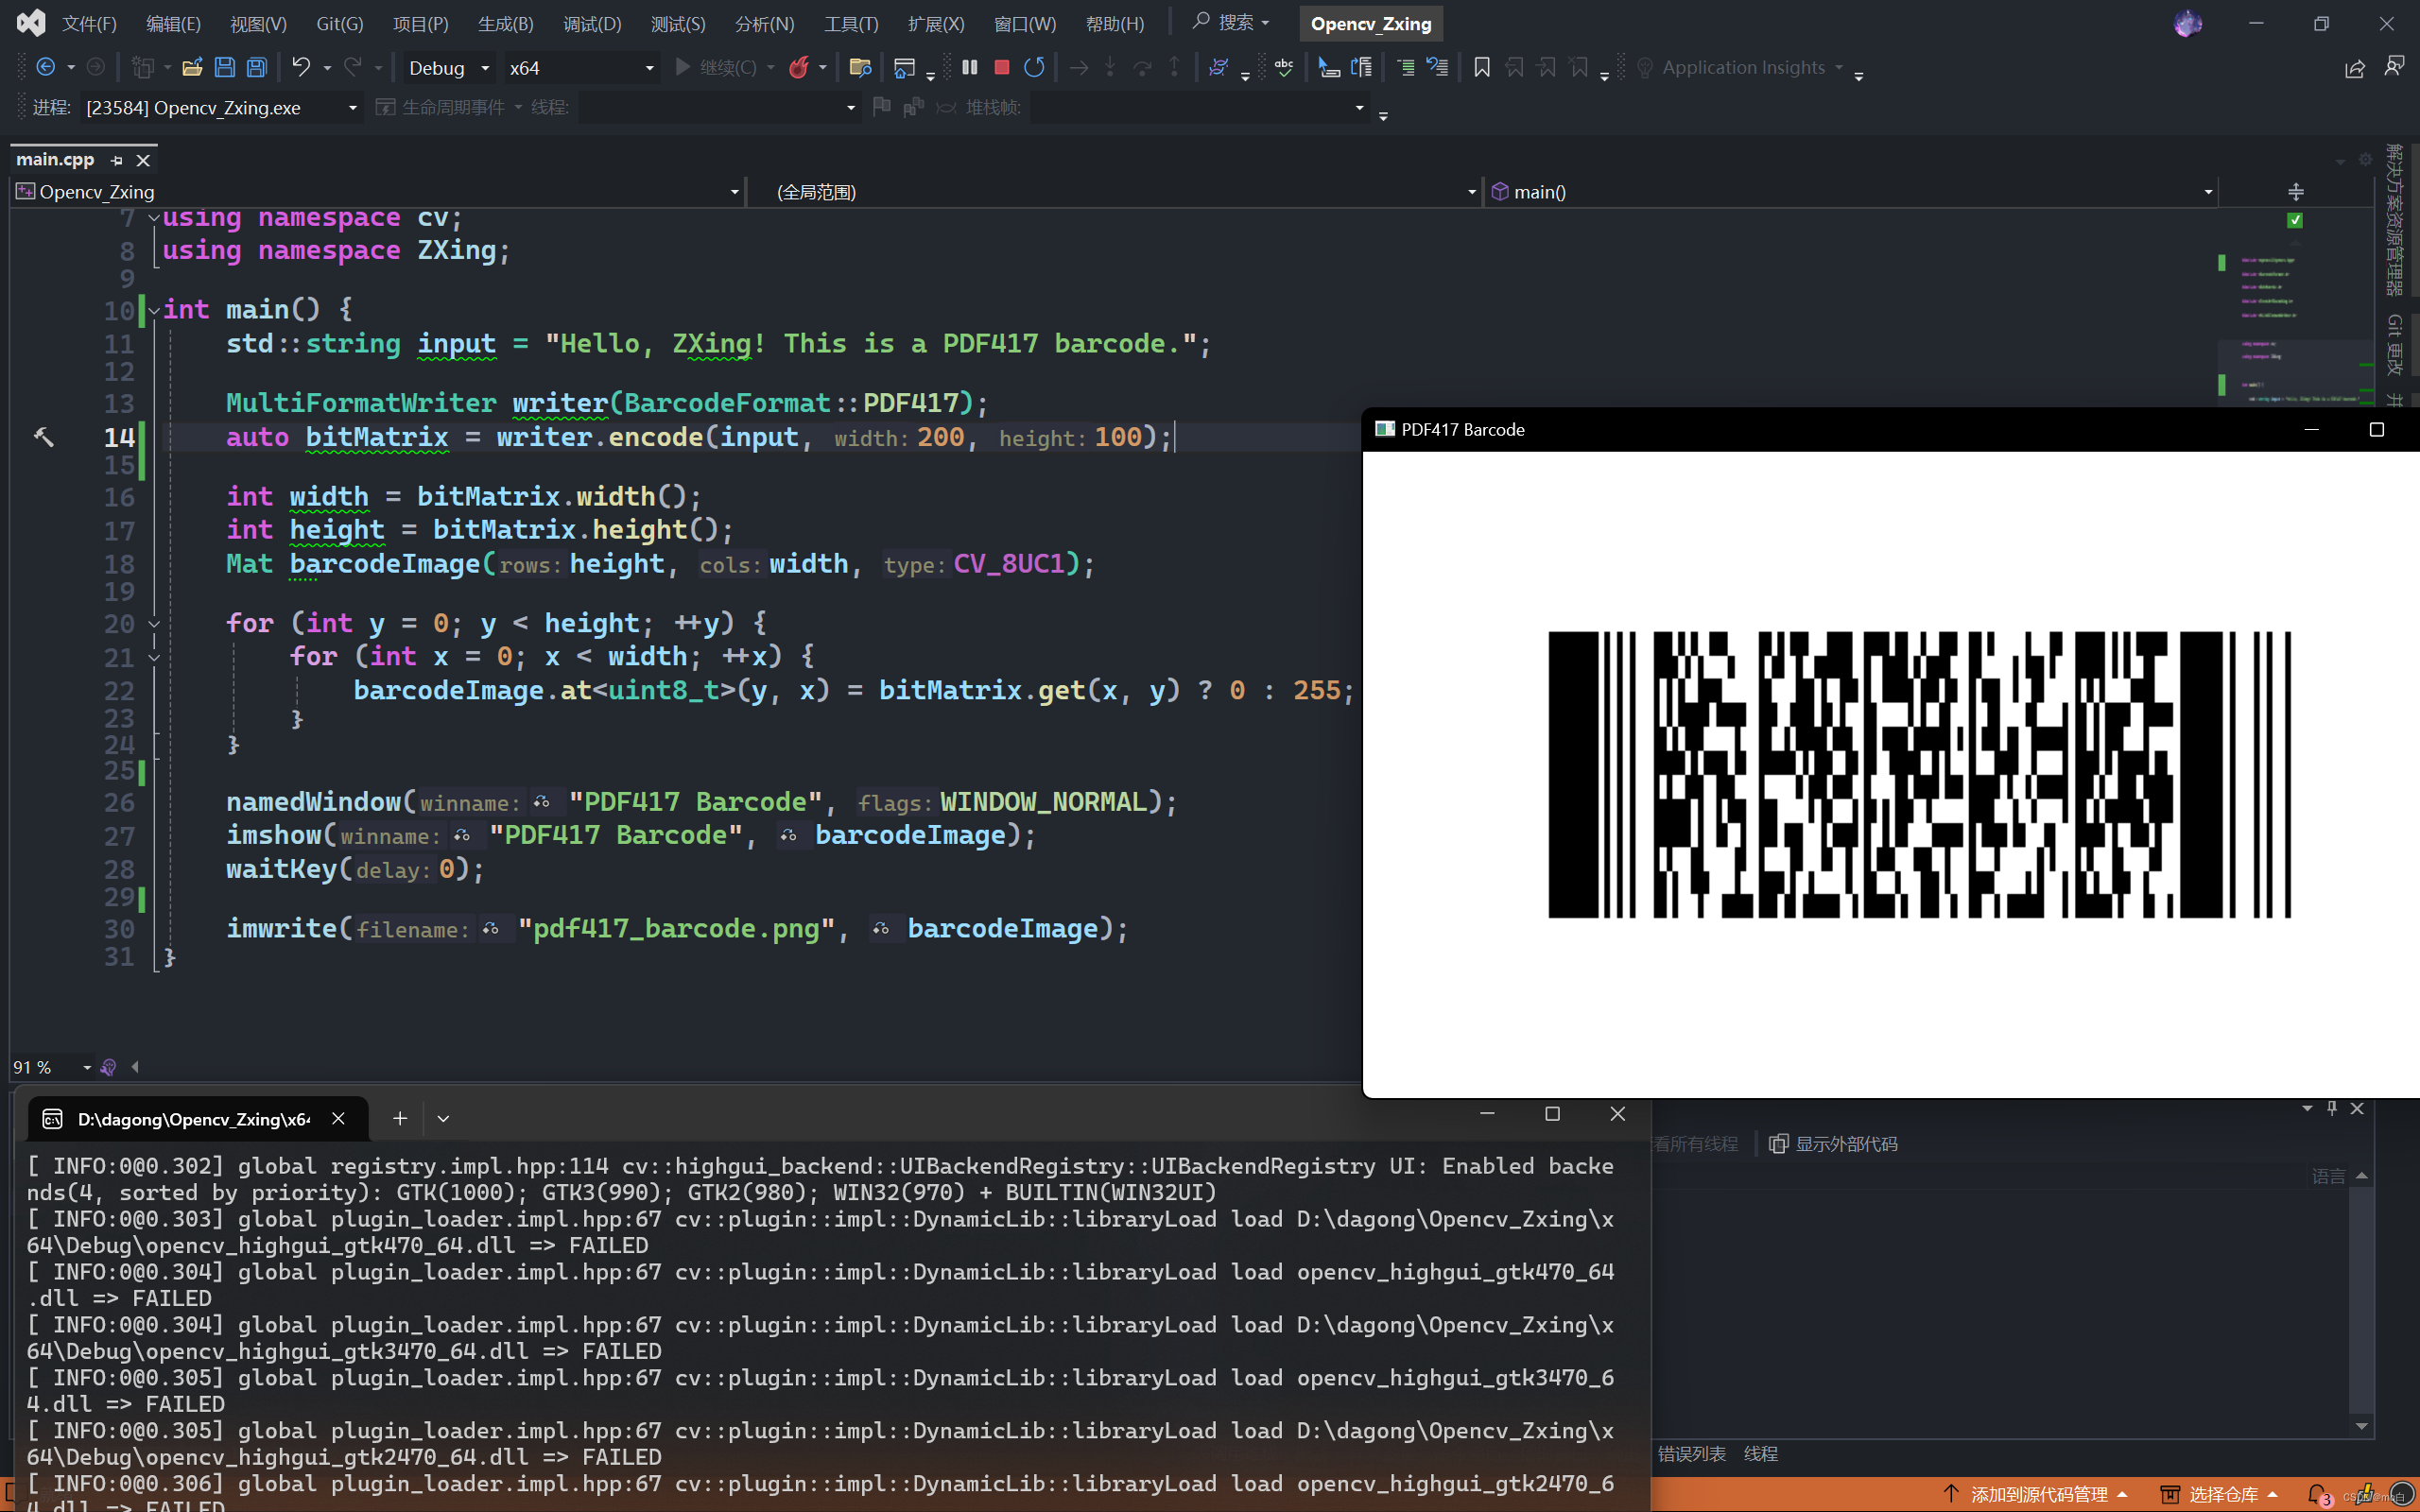Pause debugging with the Break All icon
This screenshot has height=1512, width=2420.
[969, 67]
